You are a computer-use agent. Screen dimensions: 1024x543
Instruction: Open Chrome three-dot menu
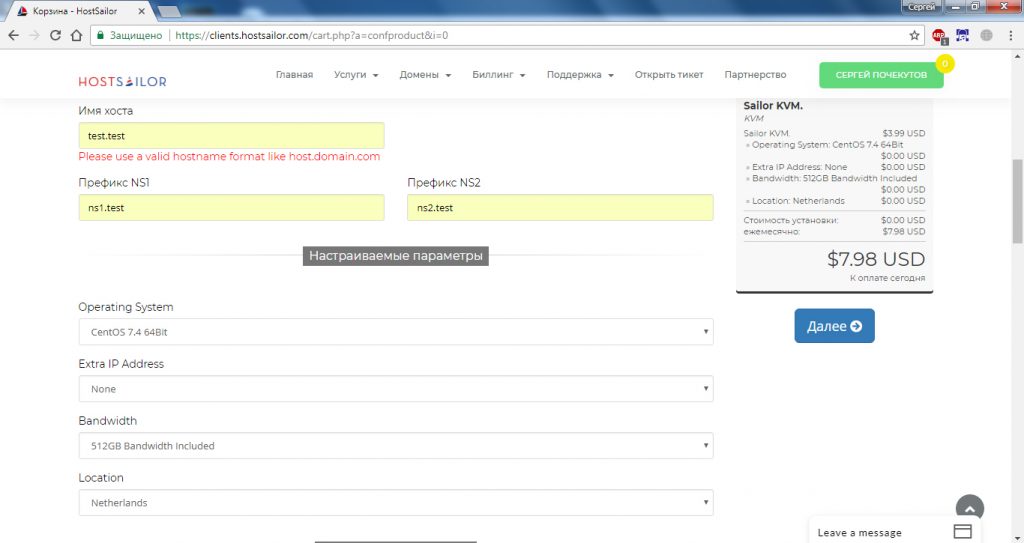(1010, 35)
